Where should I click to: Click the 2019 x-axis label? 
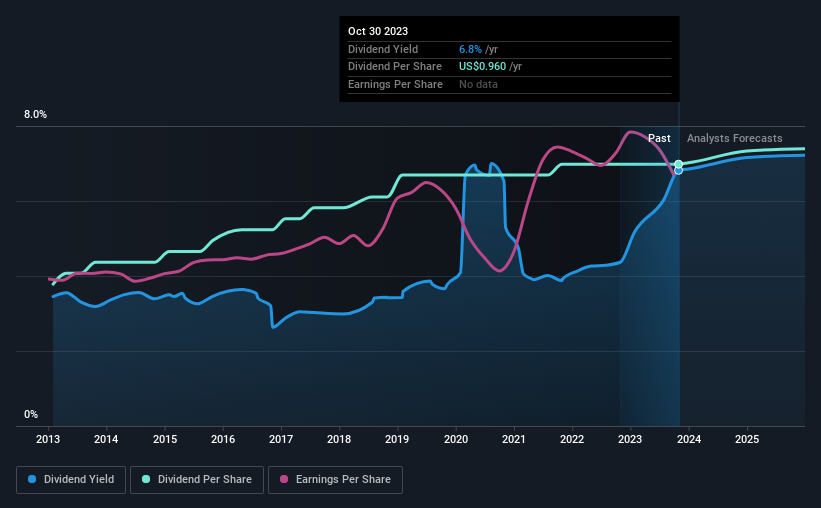[397, 439]
